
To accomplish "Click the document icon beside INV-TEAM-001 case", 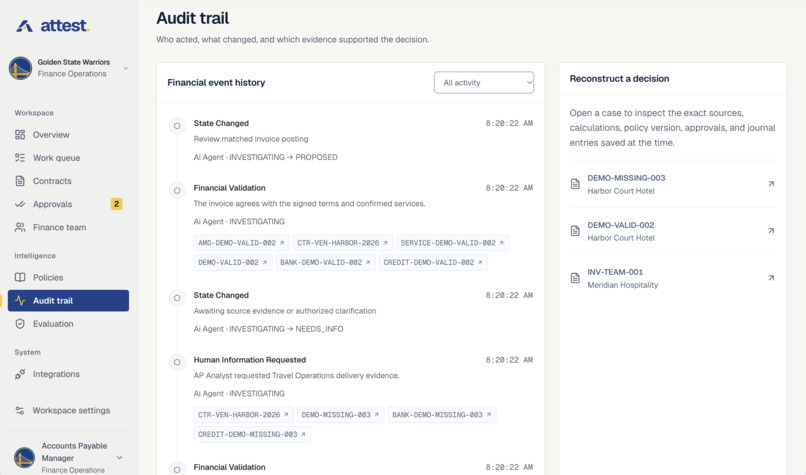I will 575,278.
